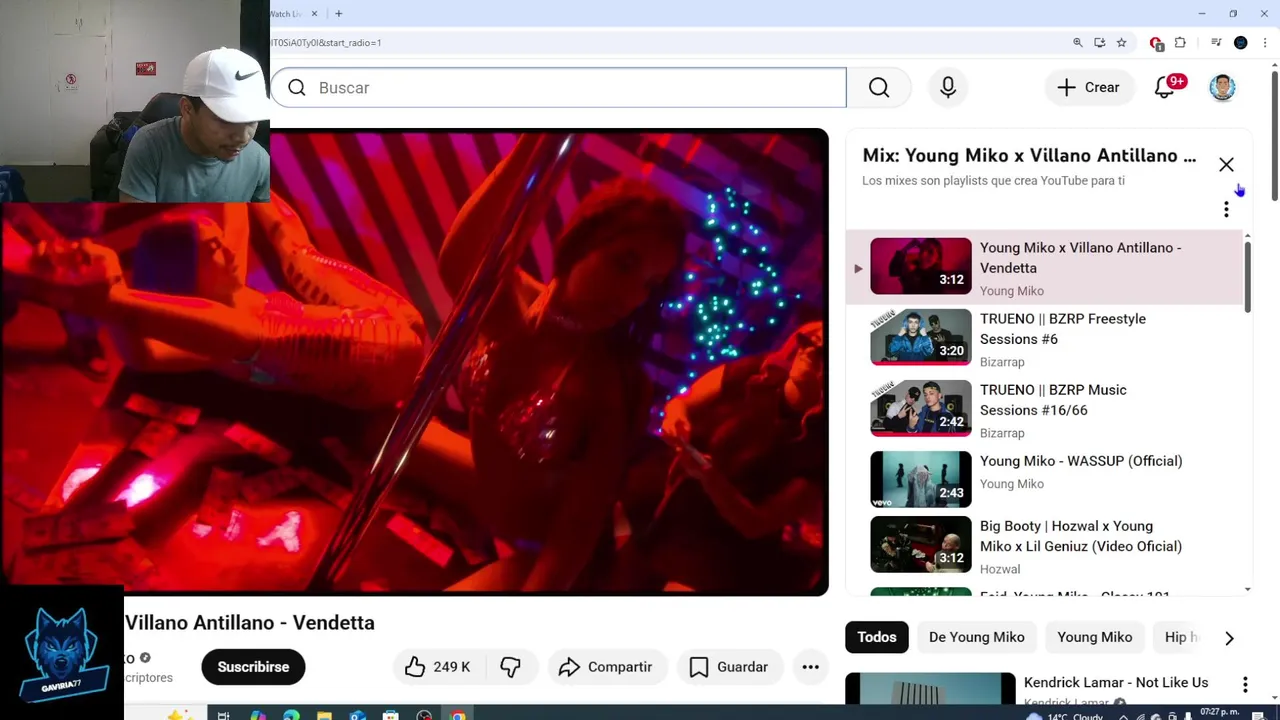The image size is (1280, 720).
Task: Close the Watch Live browser tab
Action: coord(314,14)
